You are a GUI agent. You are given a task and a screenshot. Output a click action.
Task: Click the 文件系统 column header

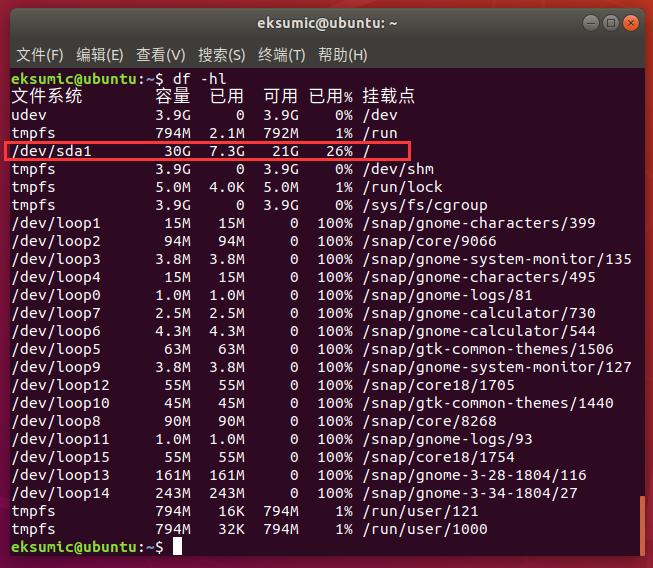[x=47, y=97]
